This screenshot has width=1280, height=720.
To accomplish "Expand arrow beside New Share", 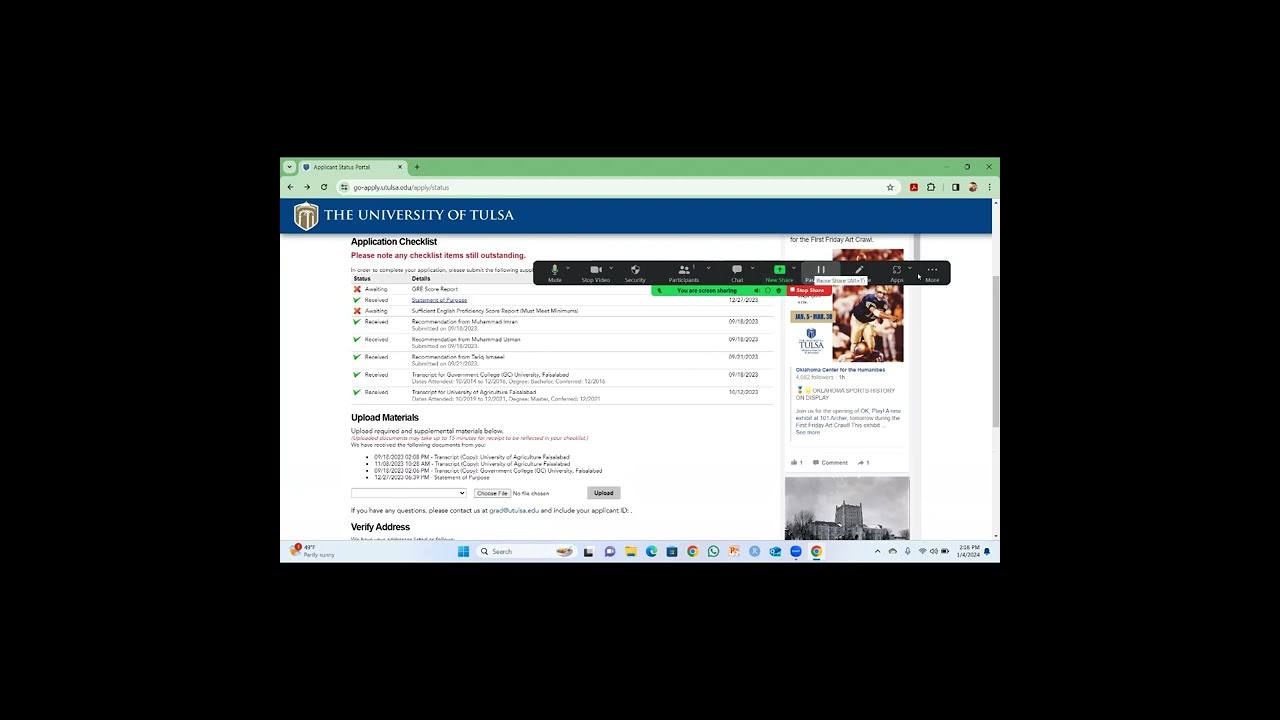I will [794, 268].
